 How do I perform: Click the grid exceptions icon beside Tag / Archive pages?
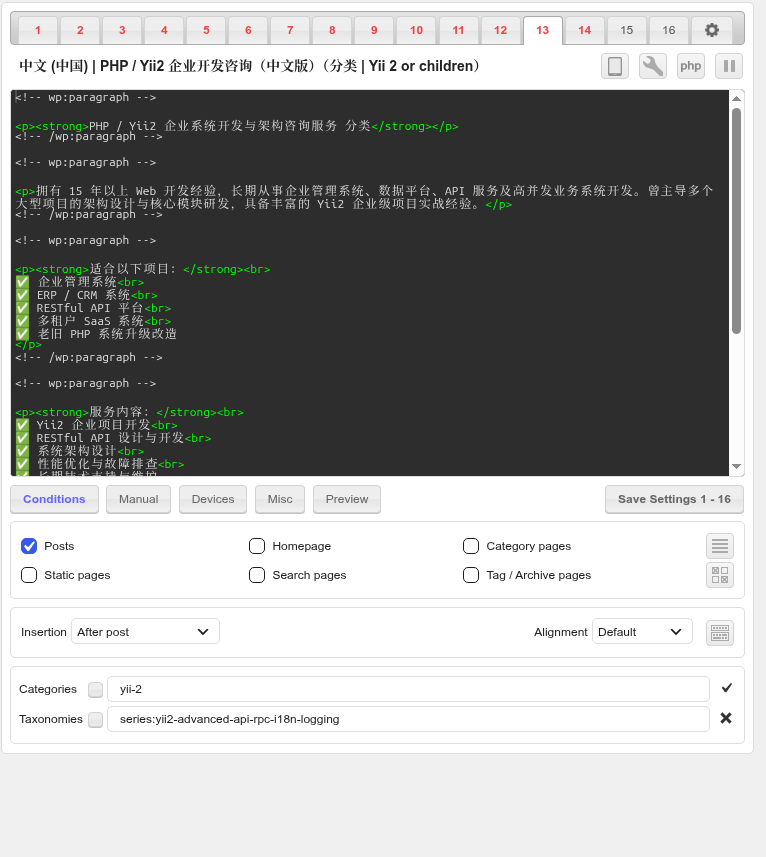[720, 575]
